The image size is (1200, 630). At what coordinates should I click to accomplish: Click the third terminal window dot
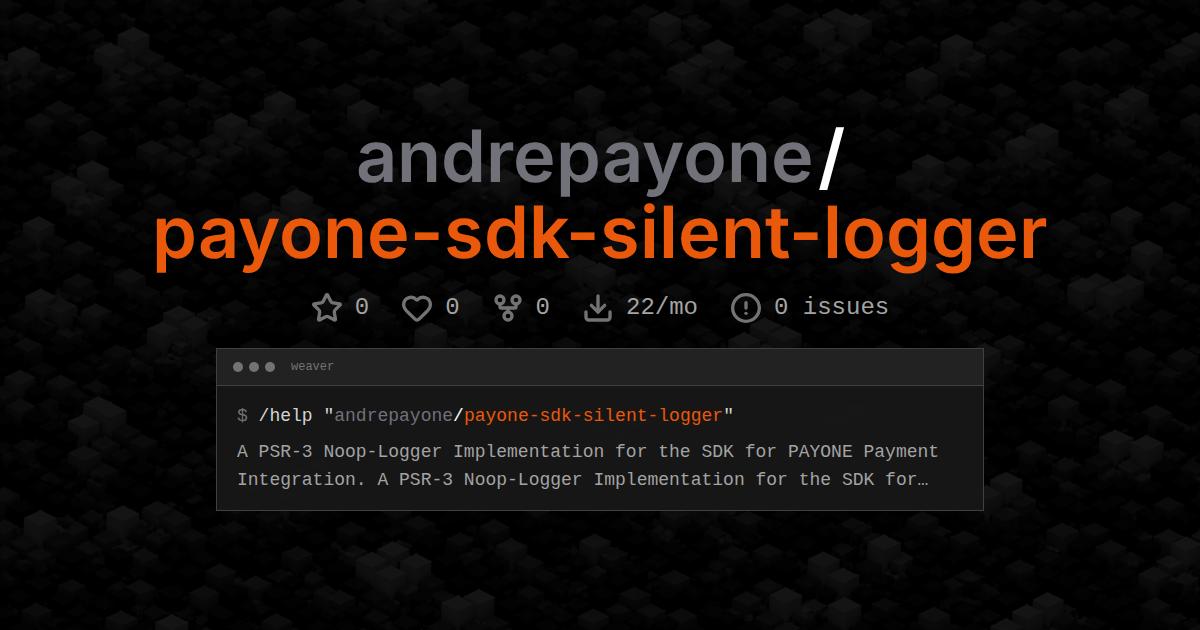(270, 367)
